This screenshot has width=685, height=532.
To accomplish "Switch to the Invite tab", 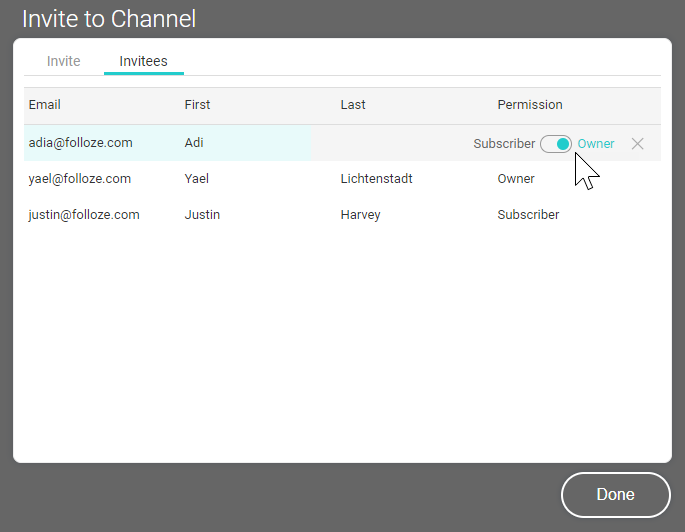I will tap(64, 61).
